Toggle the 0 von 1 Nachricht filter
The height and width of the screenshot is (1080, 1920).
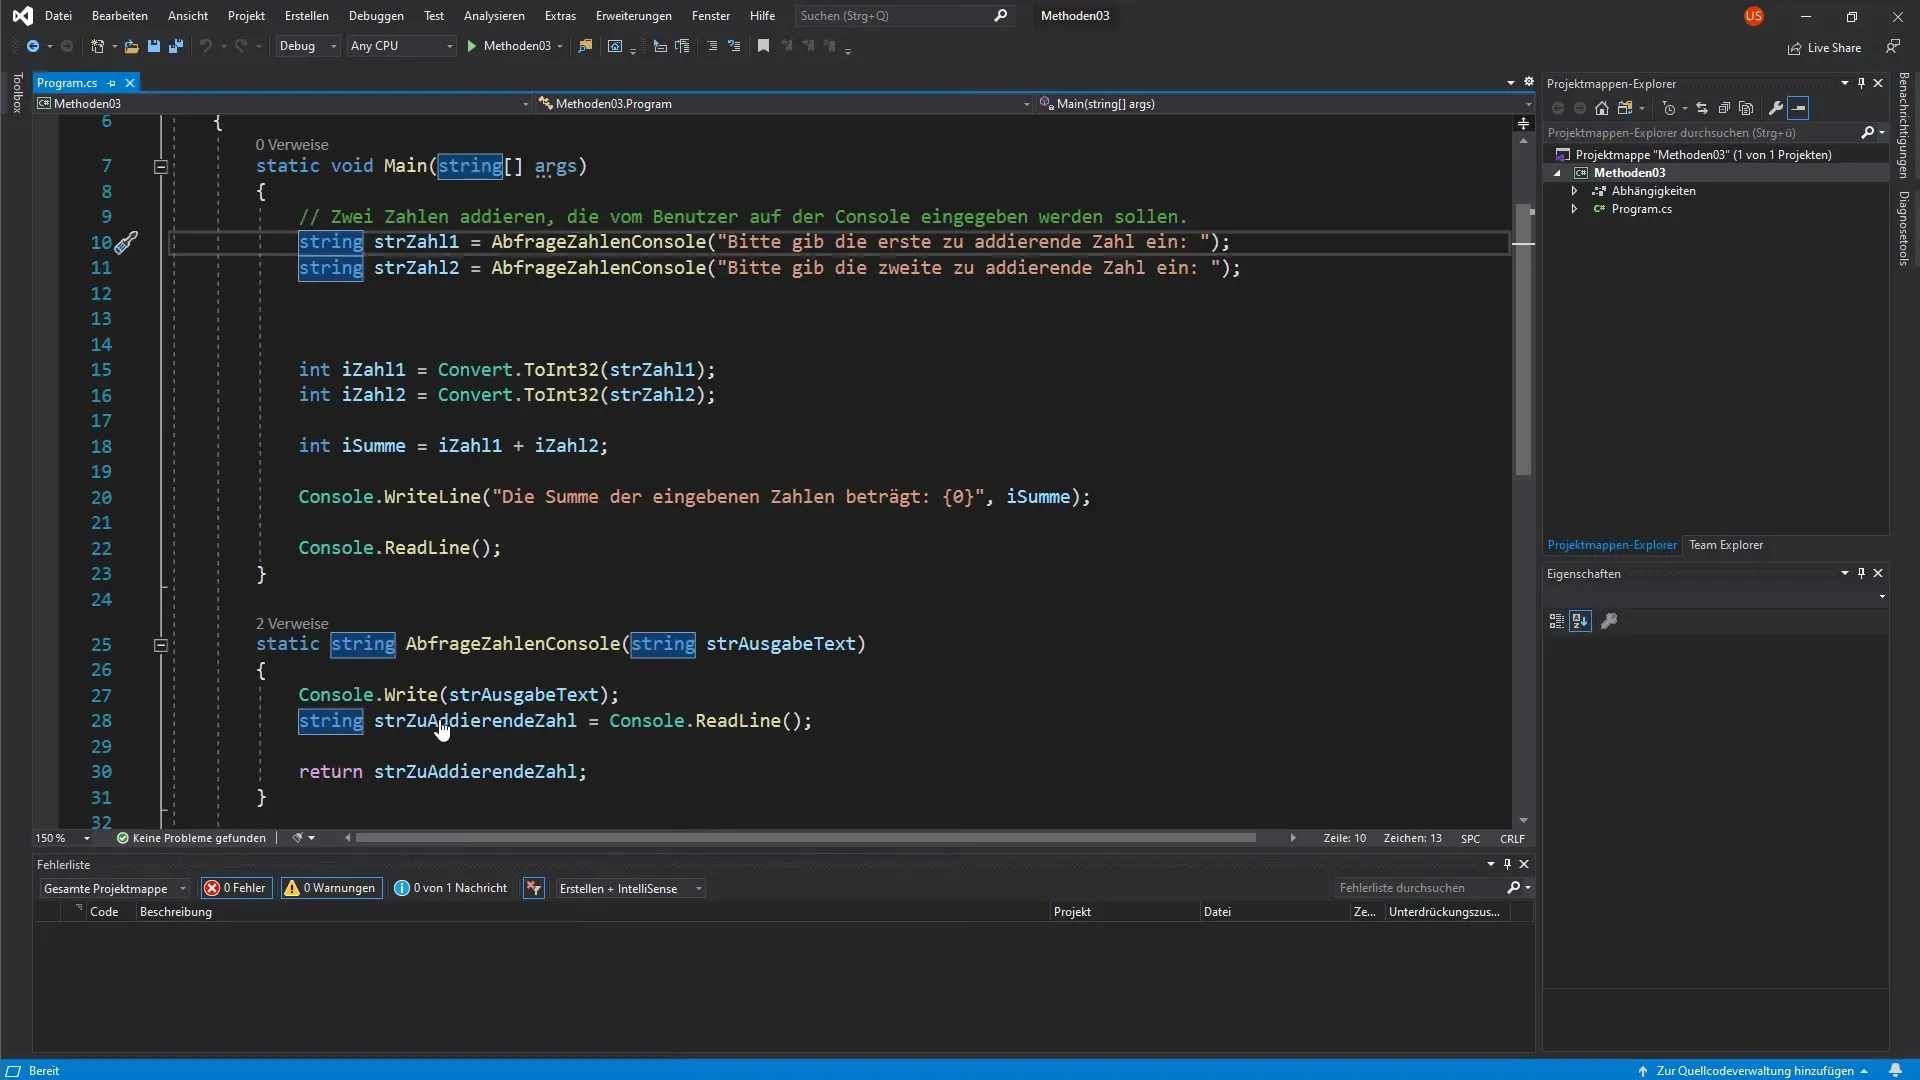pos(451,888)
